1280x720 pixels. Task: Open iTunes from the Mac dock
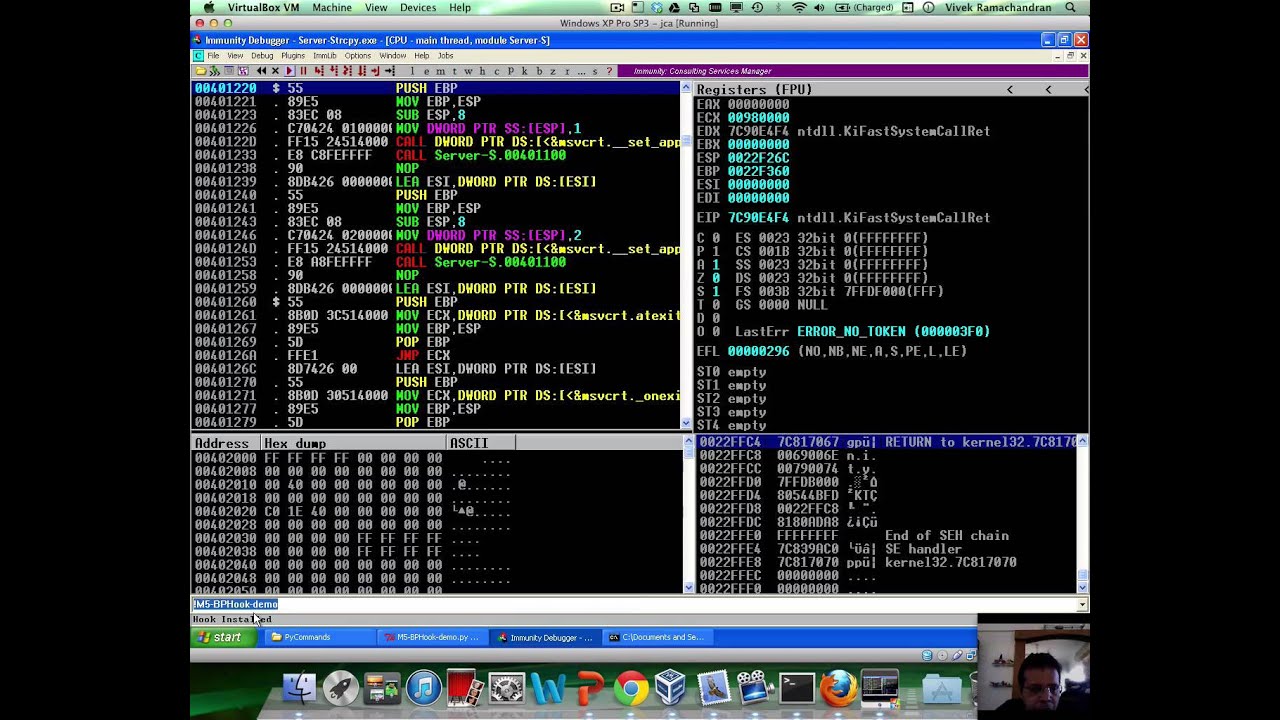[424, 688]
